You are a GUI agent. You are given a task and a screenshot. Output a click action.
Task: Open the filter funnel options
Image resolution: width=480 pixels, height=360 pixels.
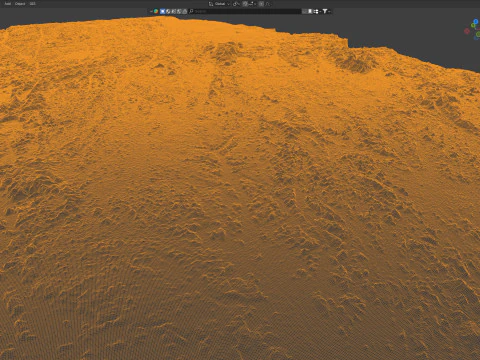[x=325, y=11]
